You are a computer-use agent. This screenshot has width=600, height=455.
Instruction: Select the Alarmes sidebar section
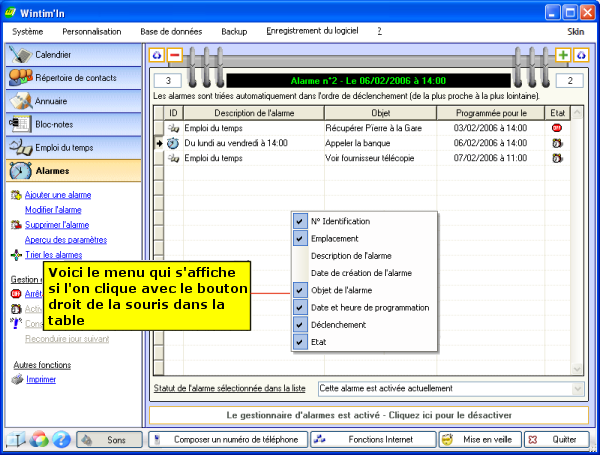tap(73, 171)
